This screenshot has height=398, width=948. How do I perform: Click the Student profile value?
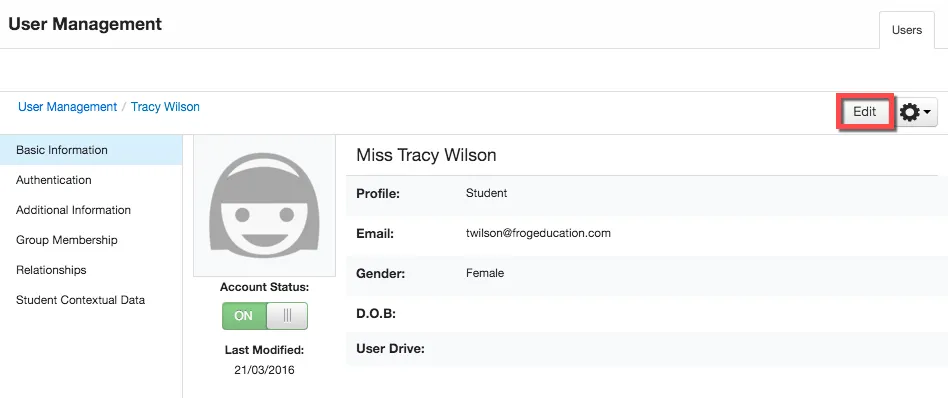pos(486,194)
